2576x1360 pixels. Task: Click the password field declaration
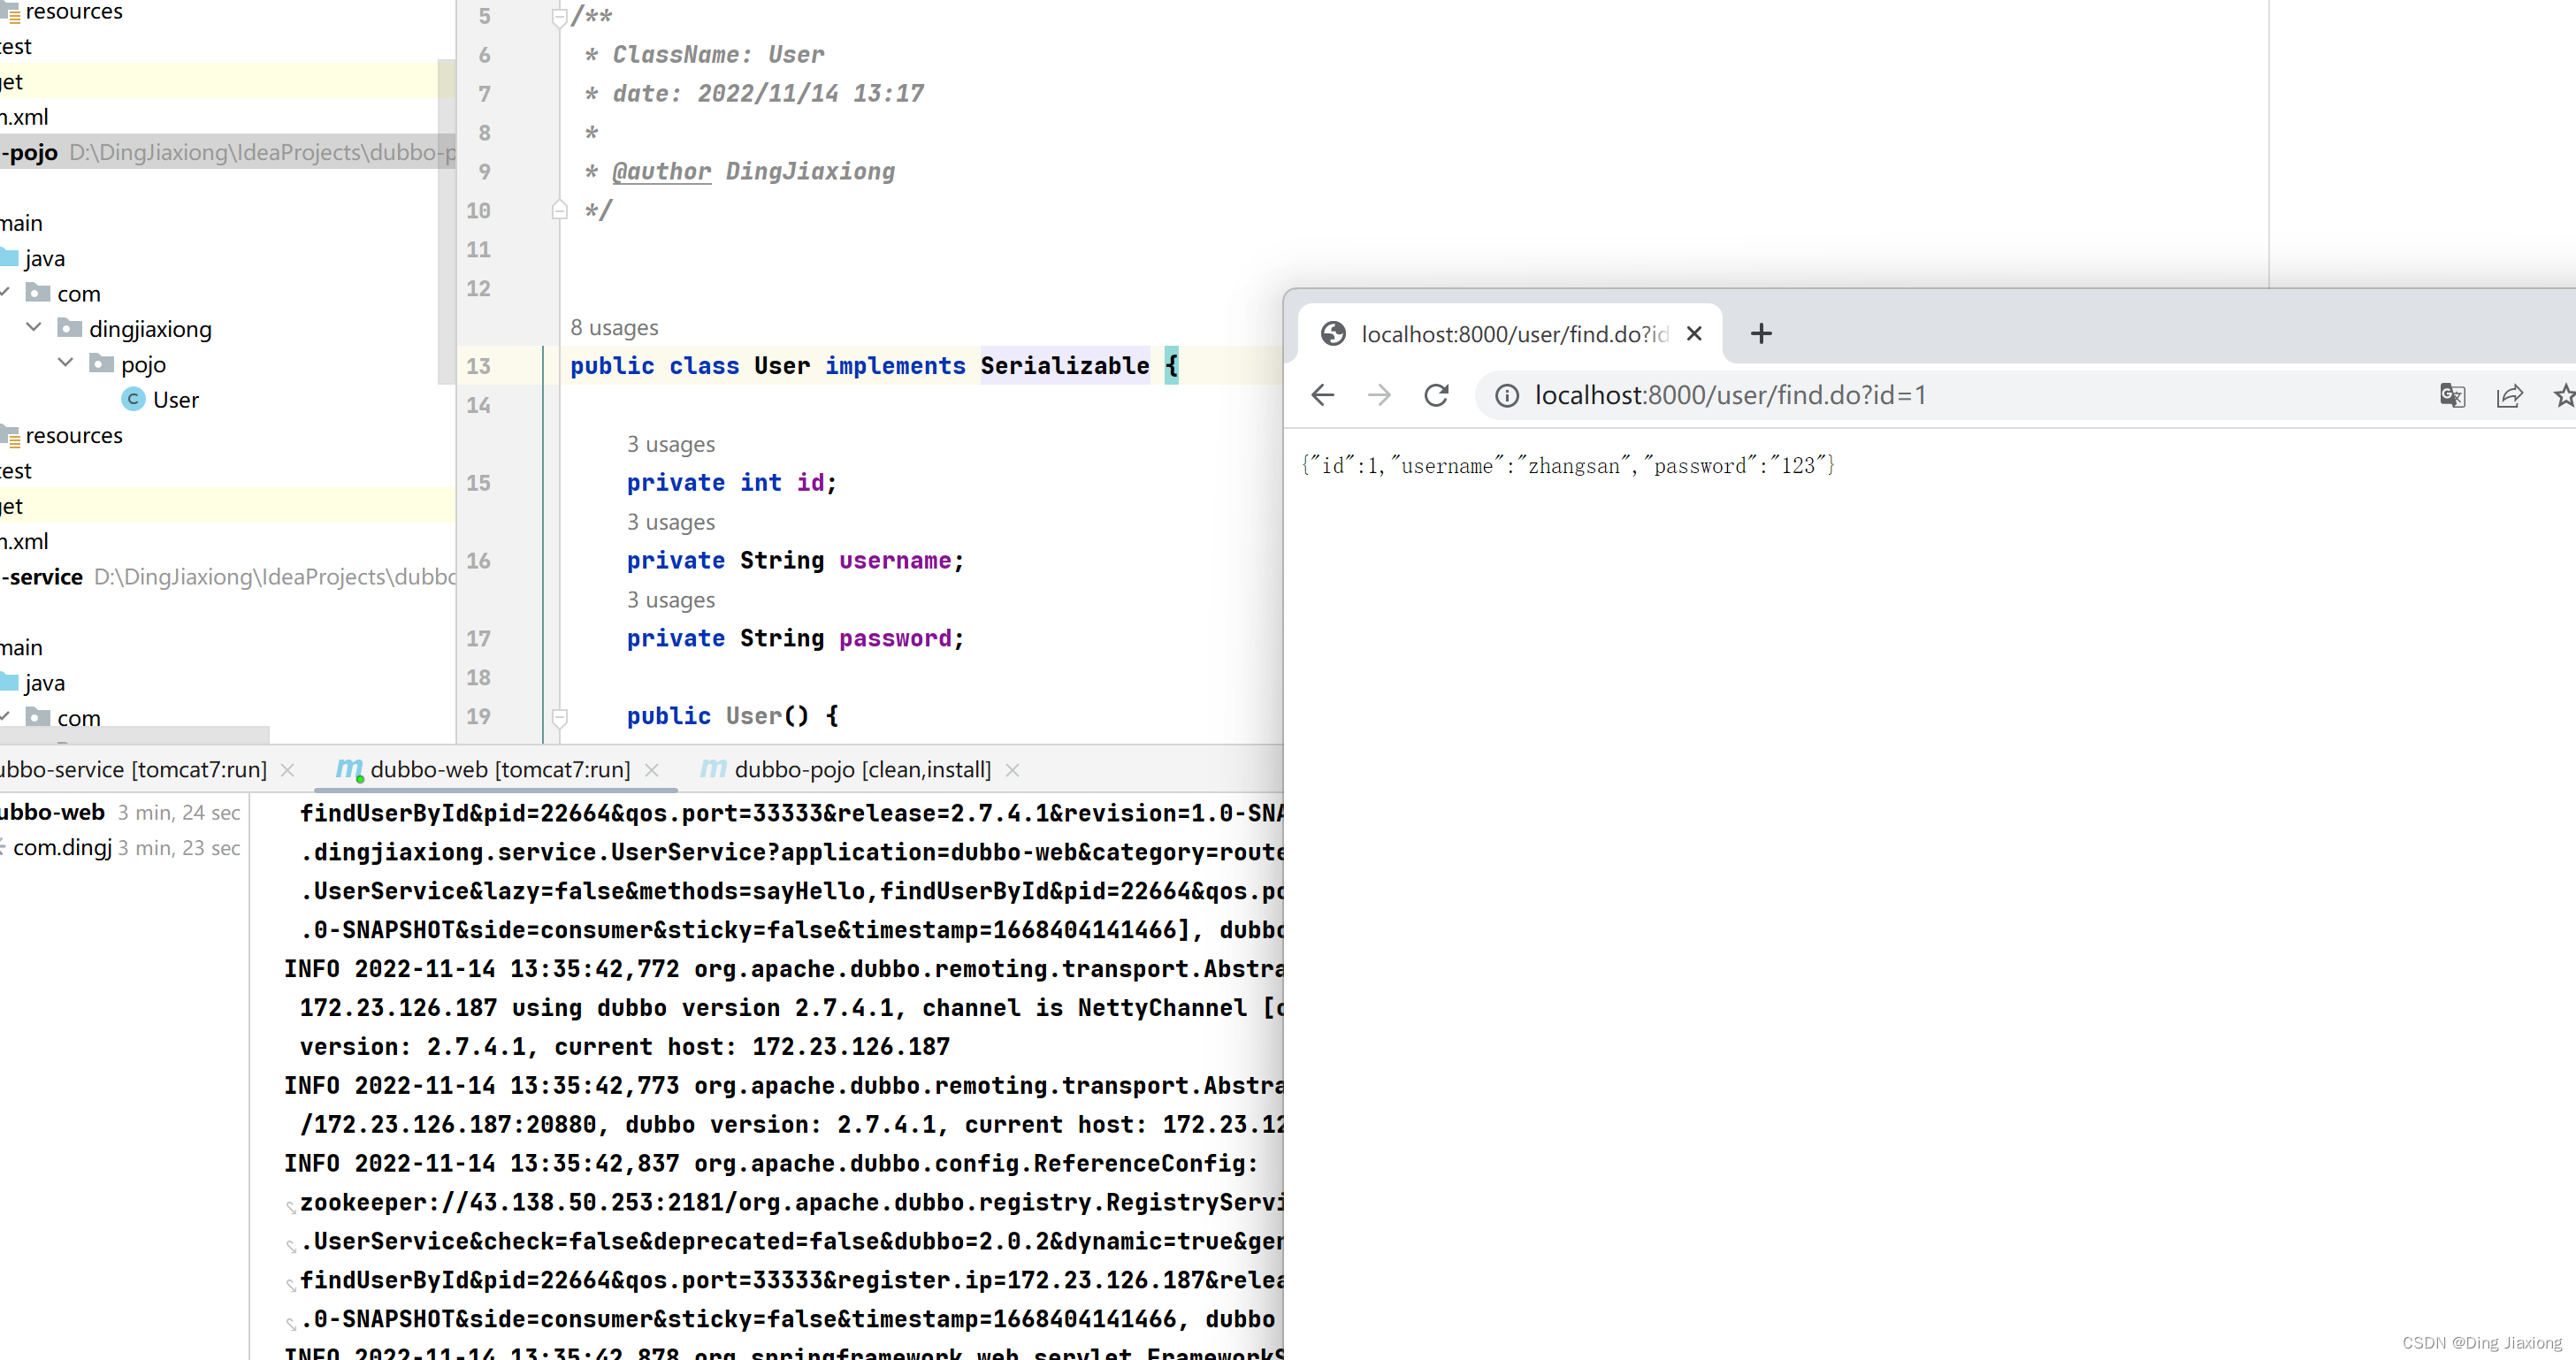[x=795, y=639]
